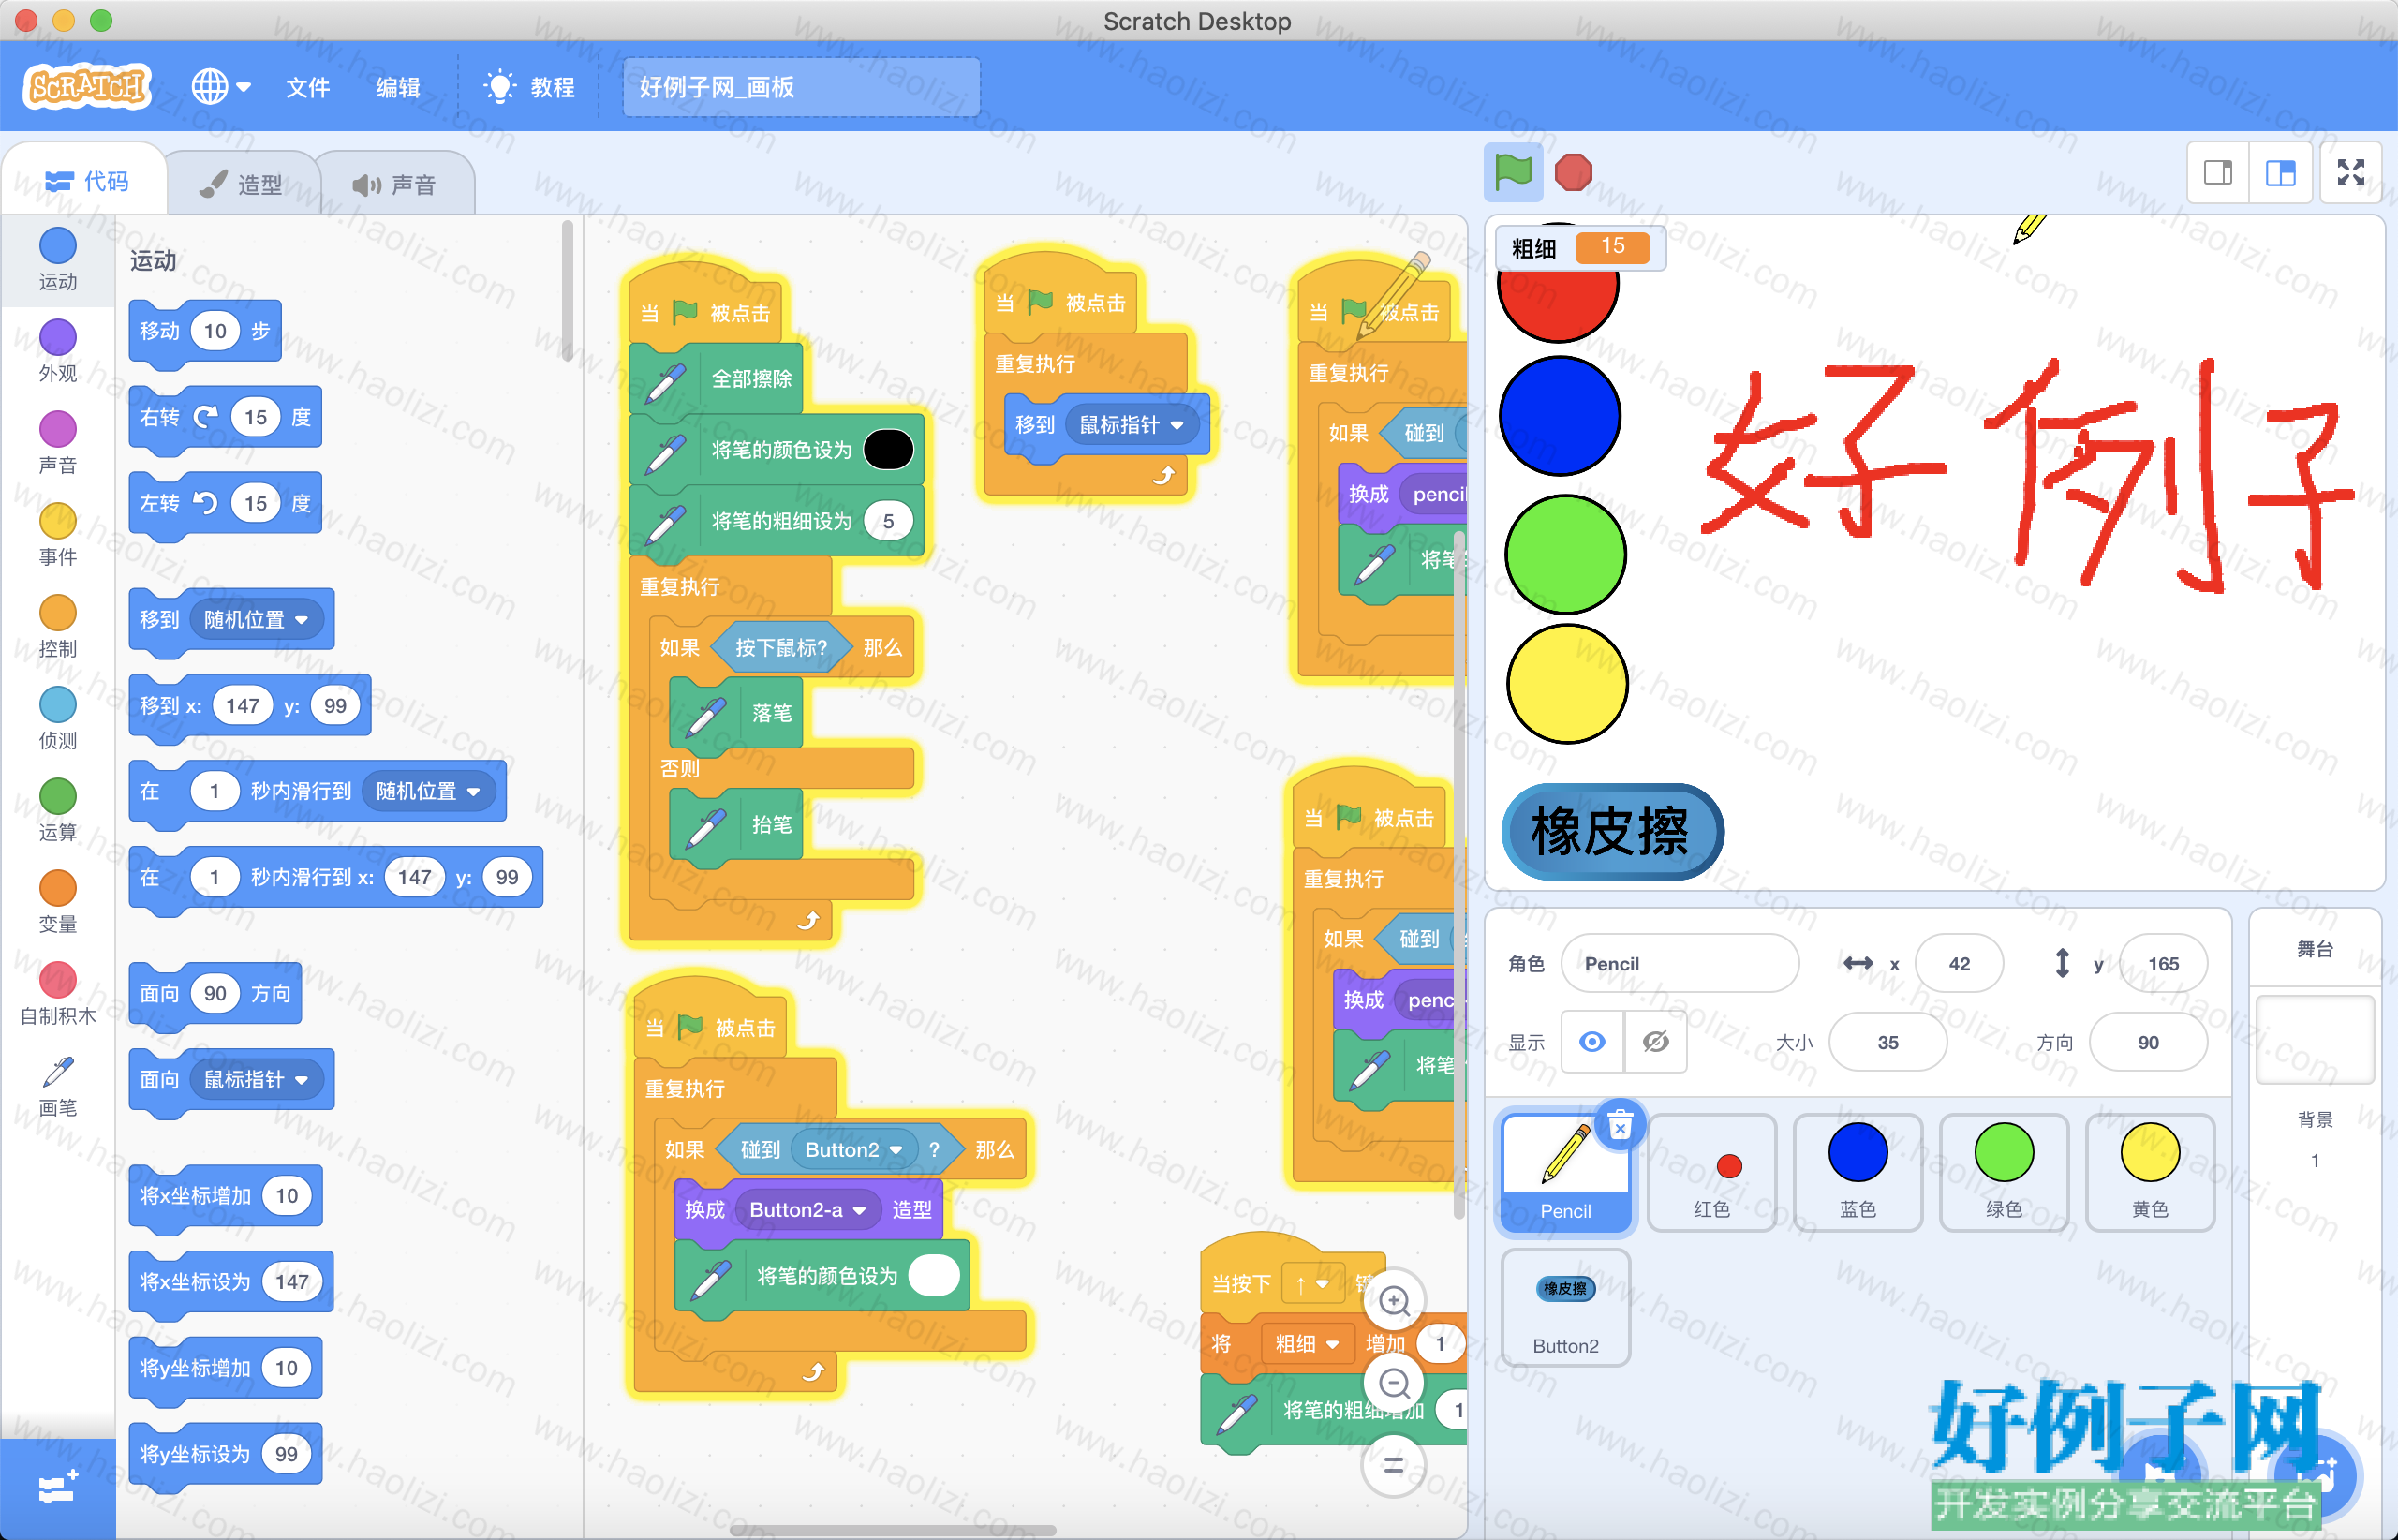Pick the green color circle on stage
This screenshot has width=2398, height=1540.
point(1565,553)
